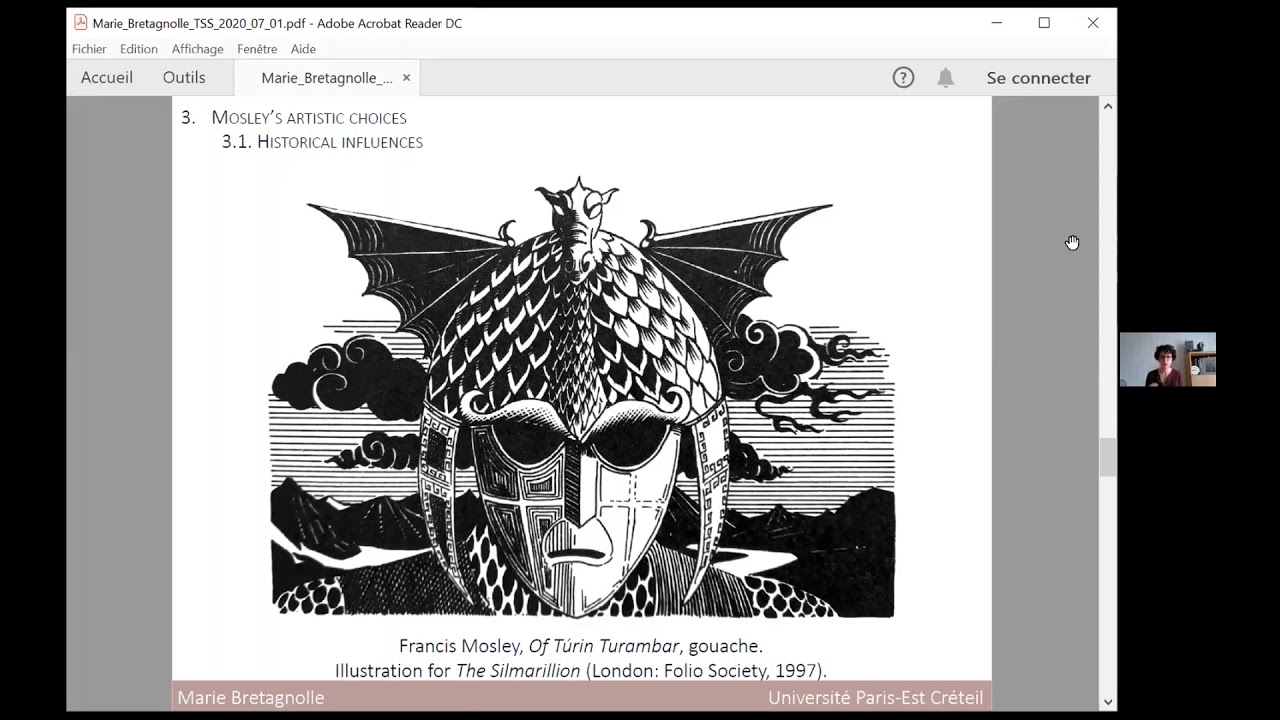Click footer text 'Université Paris-Est Créteil'
1280x720 pixels.
pyautogui.click(x=876, y=697)
